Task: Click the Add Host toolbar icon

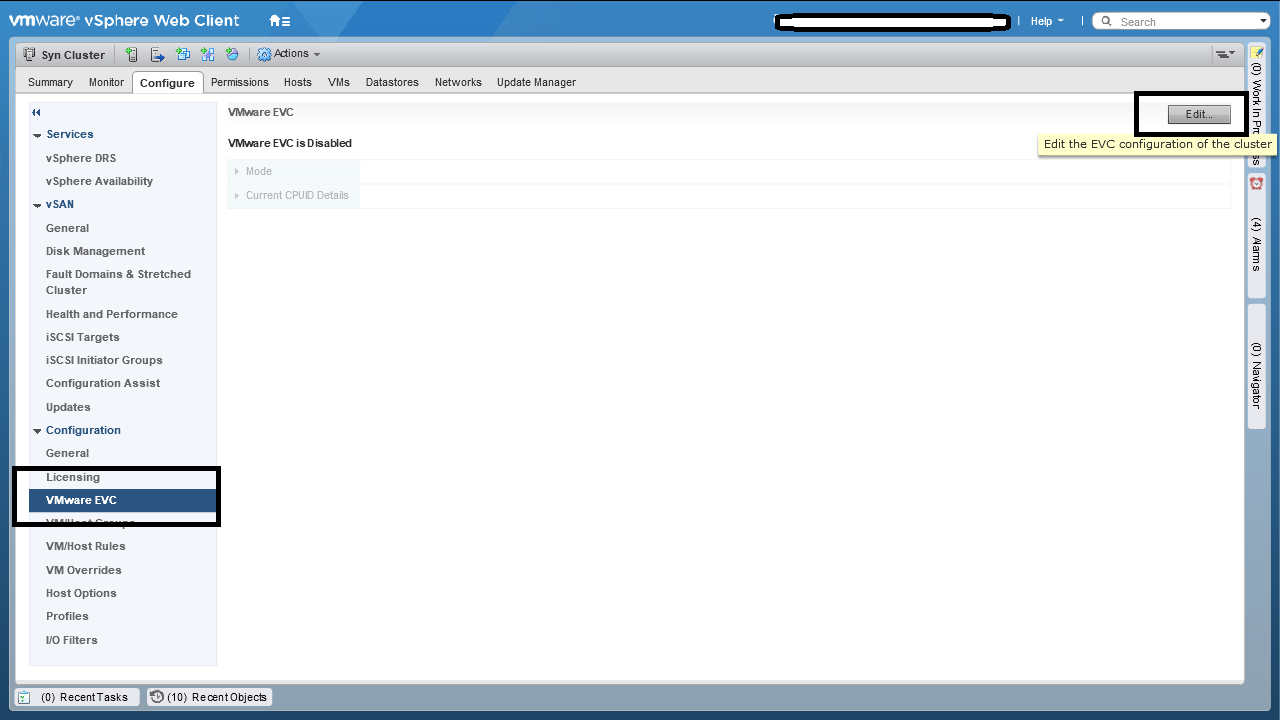Action: pos(132,54)
